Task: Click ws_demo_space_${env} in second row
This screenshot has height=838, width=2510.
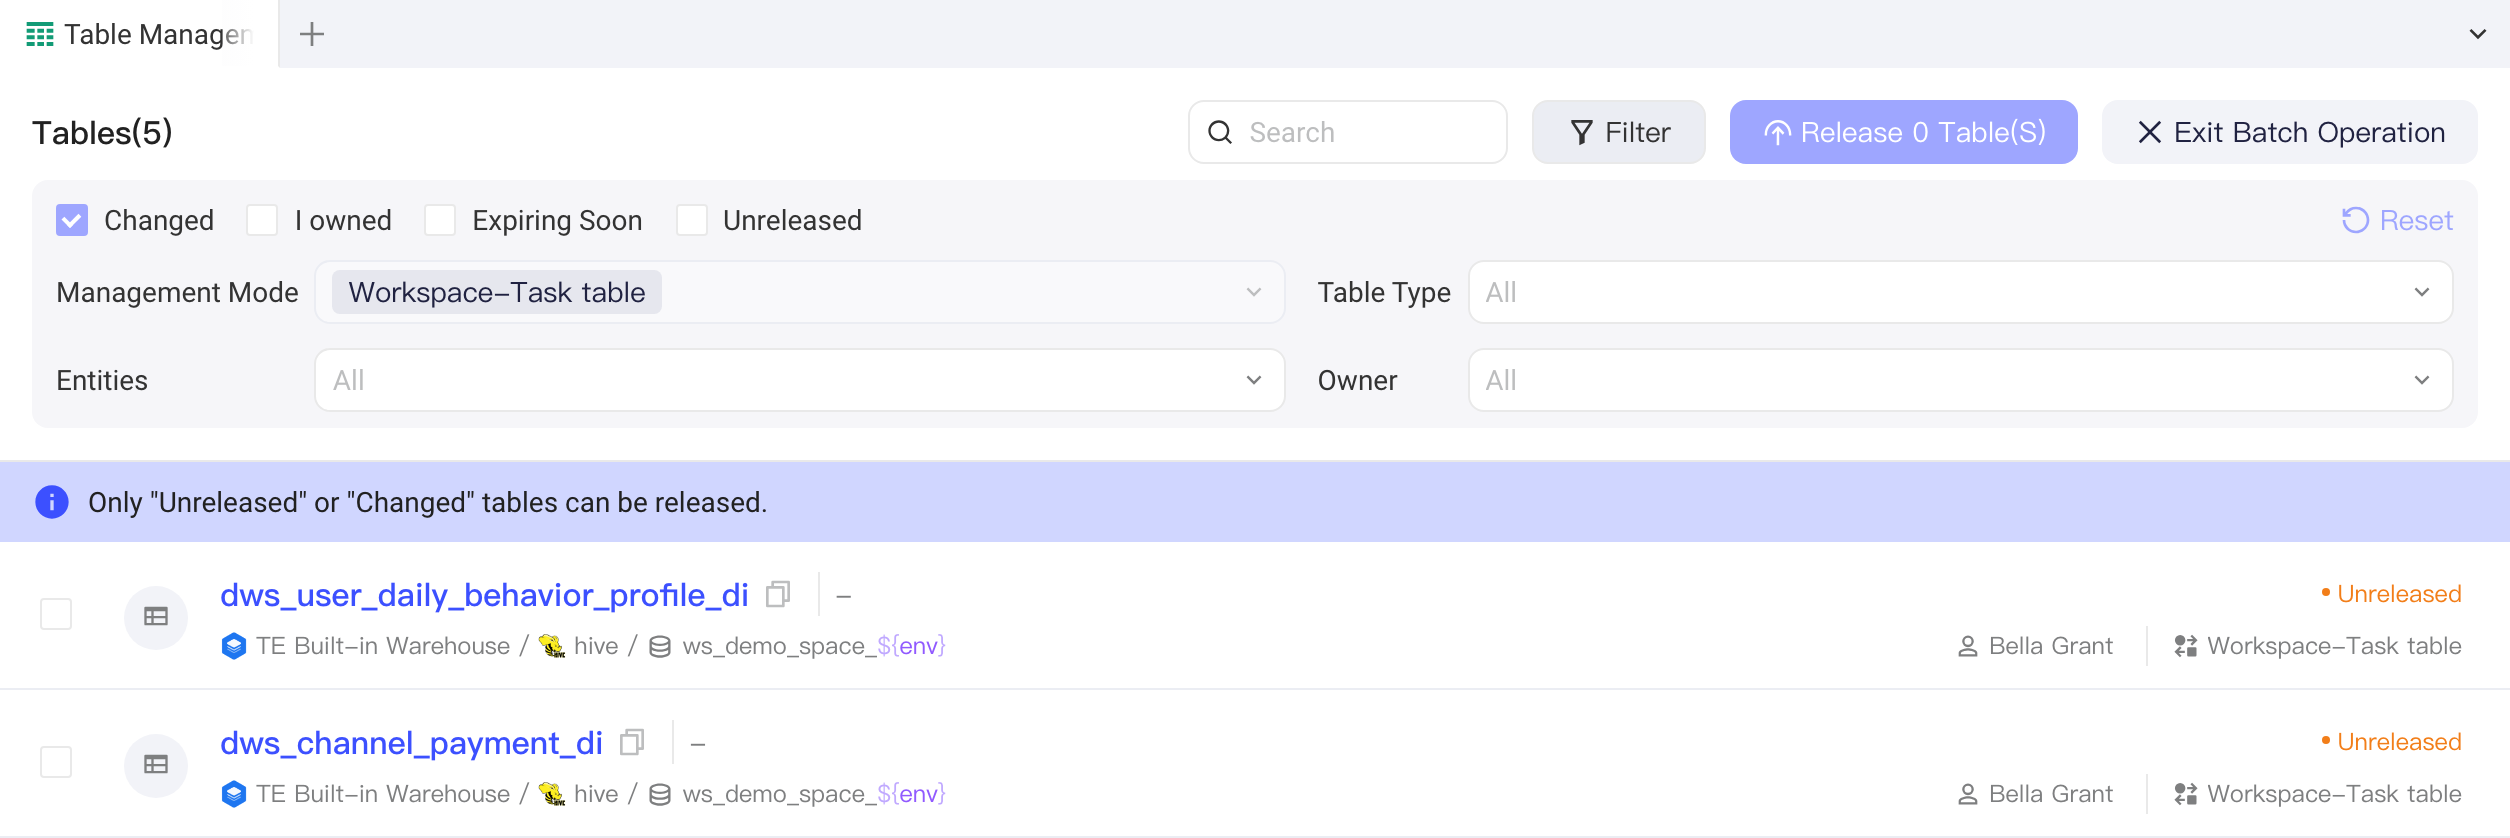Action: click(814, 794)
